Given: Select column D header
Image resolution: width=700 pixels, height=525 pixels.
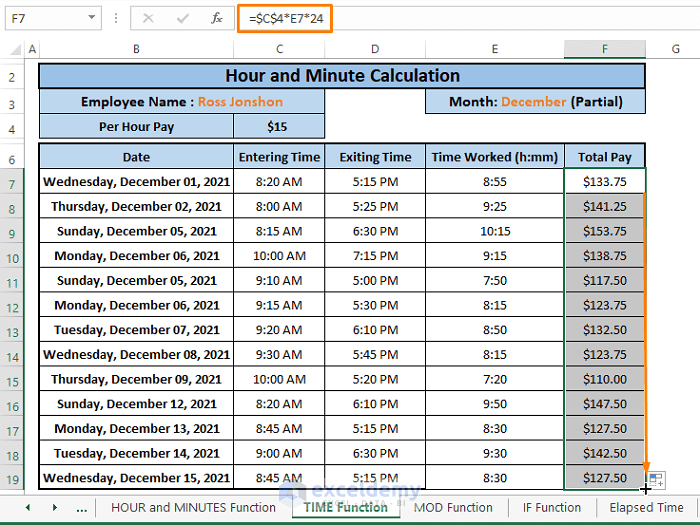Looking at the screenshot, I should point(375,49).
